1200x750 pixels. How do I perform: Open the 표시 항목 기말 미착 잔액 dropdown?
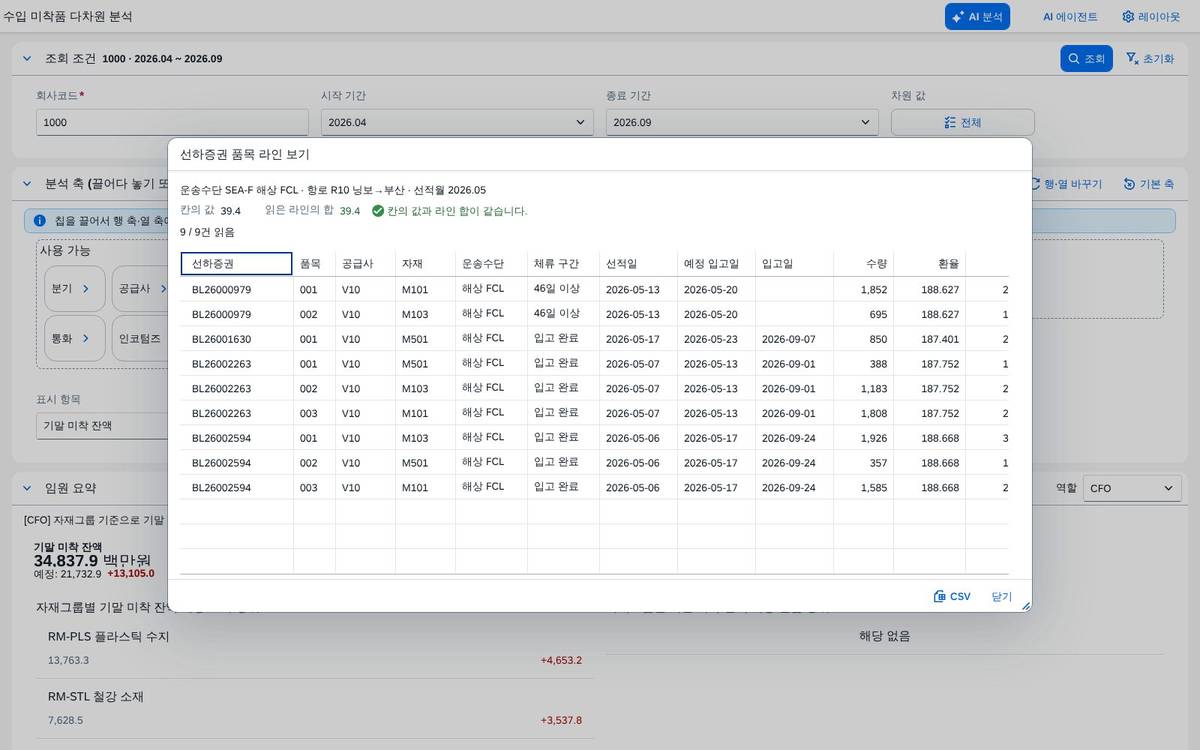pos(102,426)
